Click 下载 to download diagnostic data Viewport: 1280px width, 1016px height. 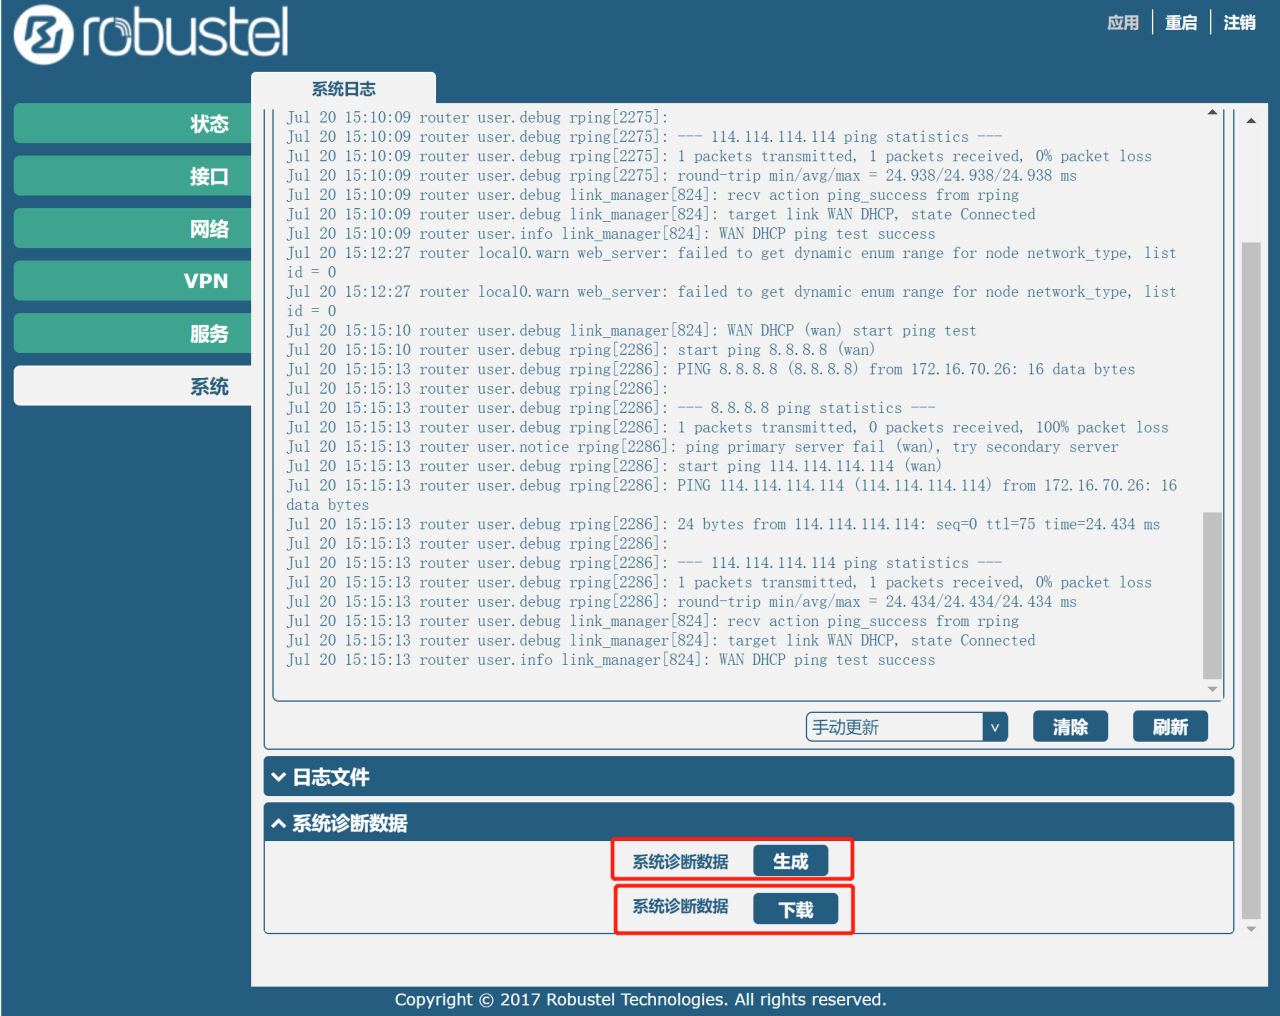pos(795,909)
